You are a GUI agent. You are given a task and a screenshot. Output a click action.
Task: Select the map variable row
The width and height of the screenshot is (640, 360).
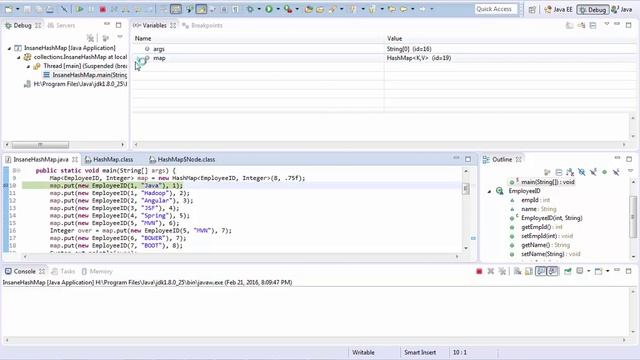(x=384, y=58)
